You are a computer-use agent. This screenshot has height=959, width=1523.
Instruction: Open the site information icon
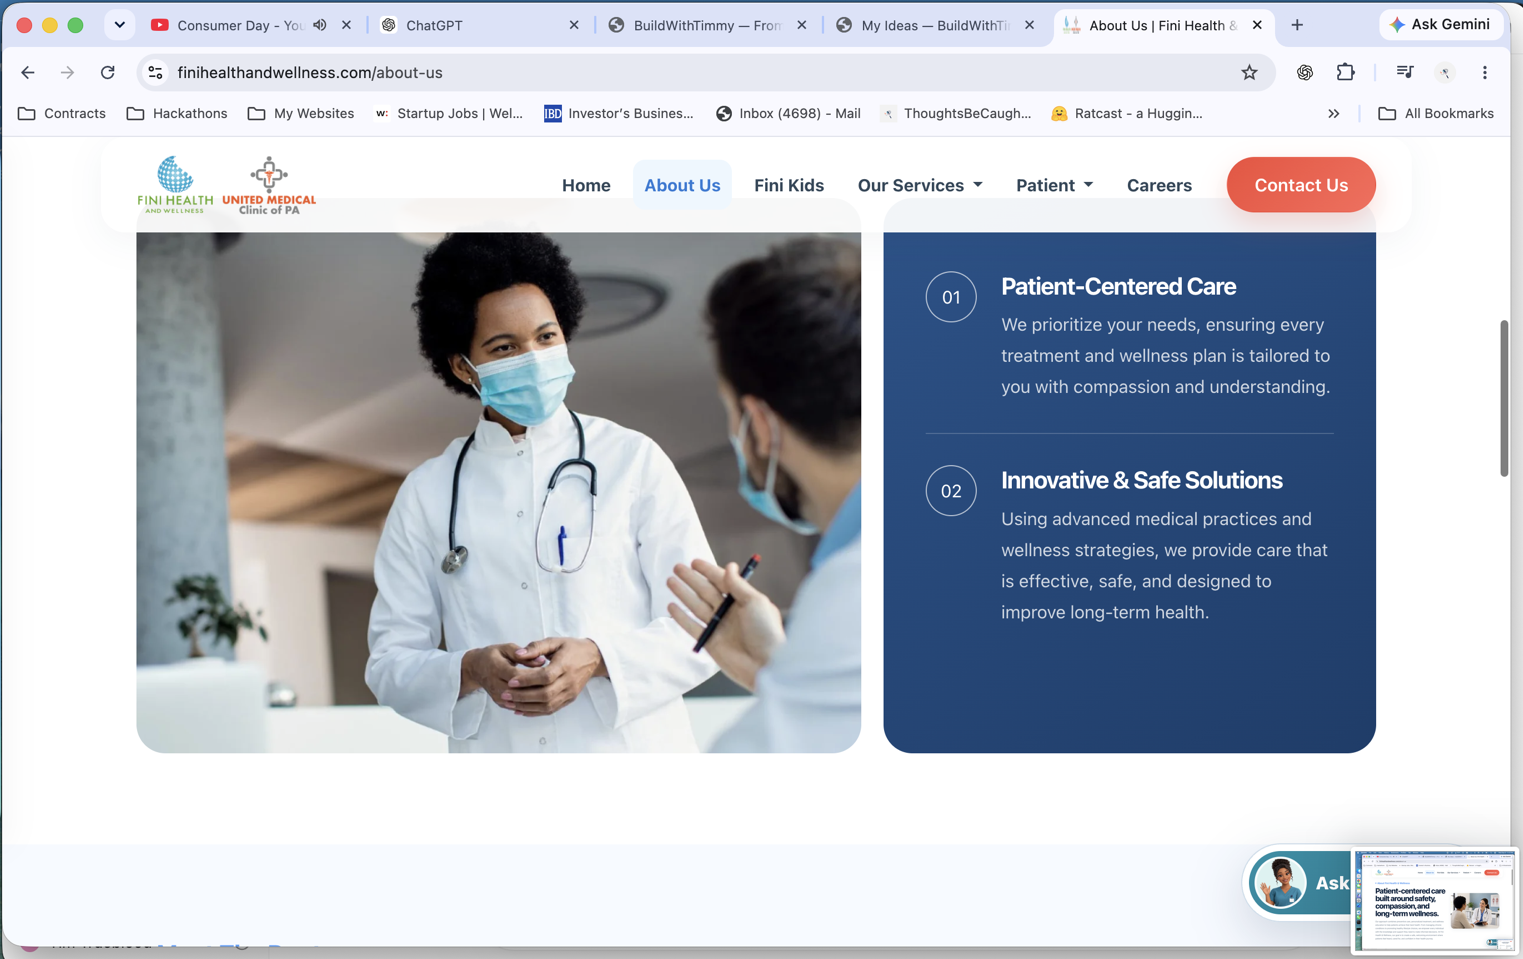155,72
